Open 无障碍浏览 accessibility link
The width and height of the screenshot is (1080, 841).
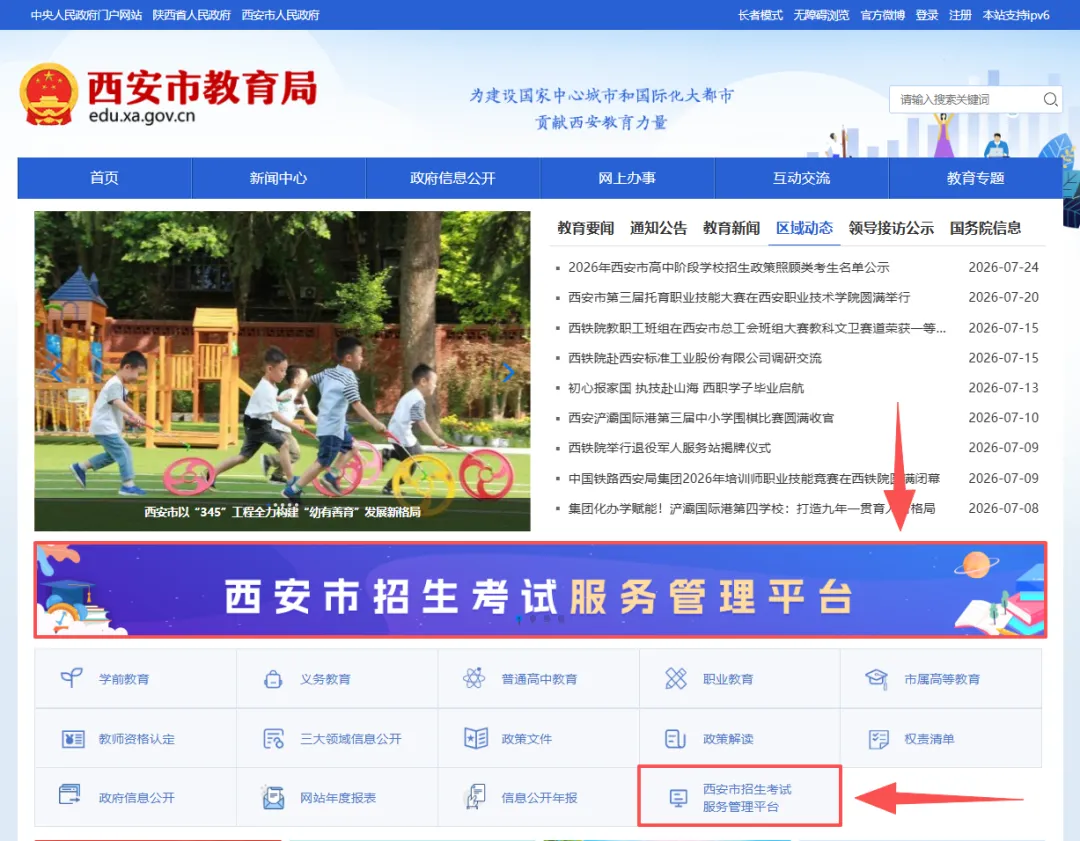coord(822,15)
